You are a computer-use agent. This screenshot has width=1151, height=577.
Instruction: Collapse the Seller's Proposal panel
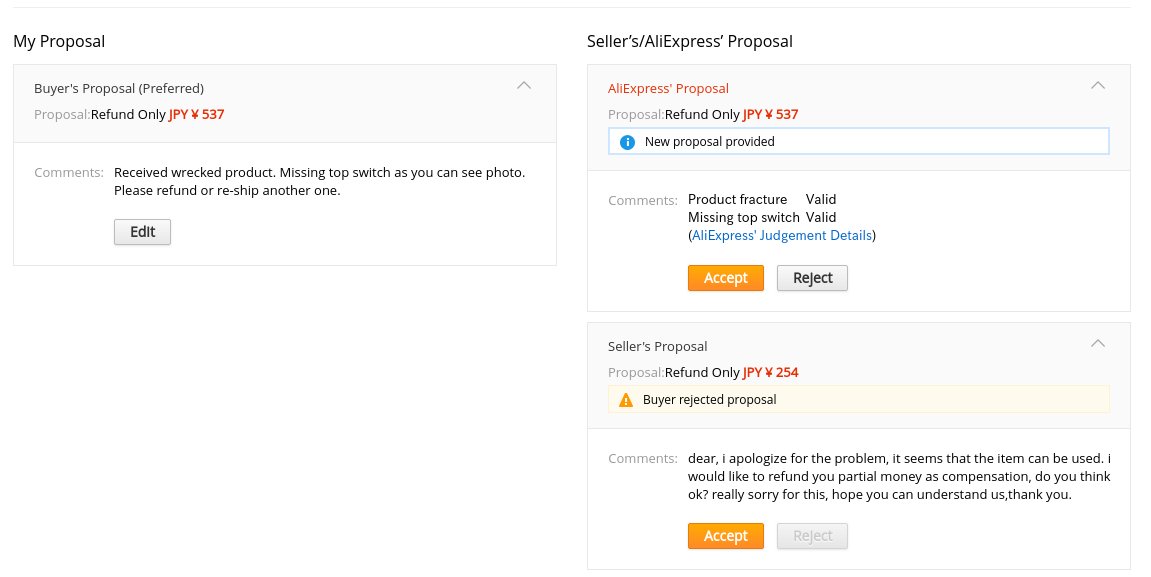point(1097,344)
